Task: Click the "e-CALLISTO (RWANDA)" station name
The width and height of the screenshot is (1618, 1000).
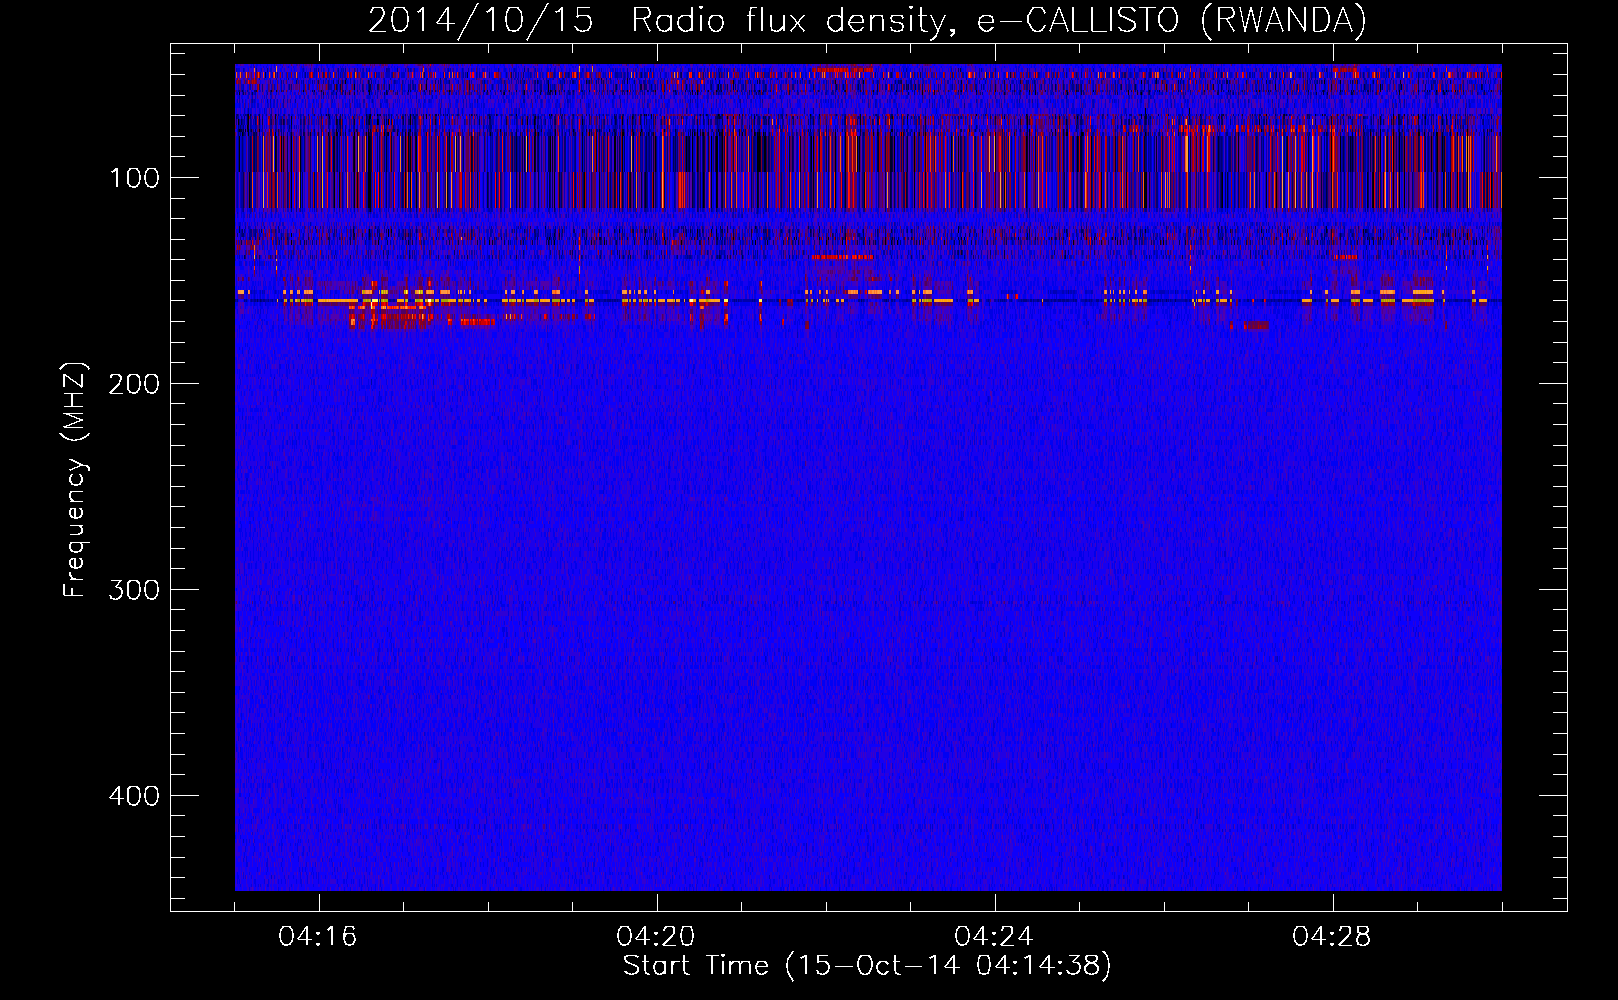Action: [1171, 21]
